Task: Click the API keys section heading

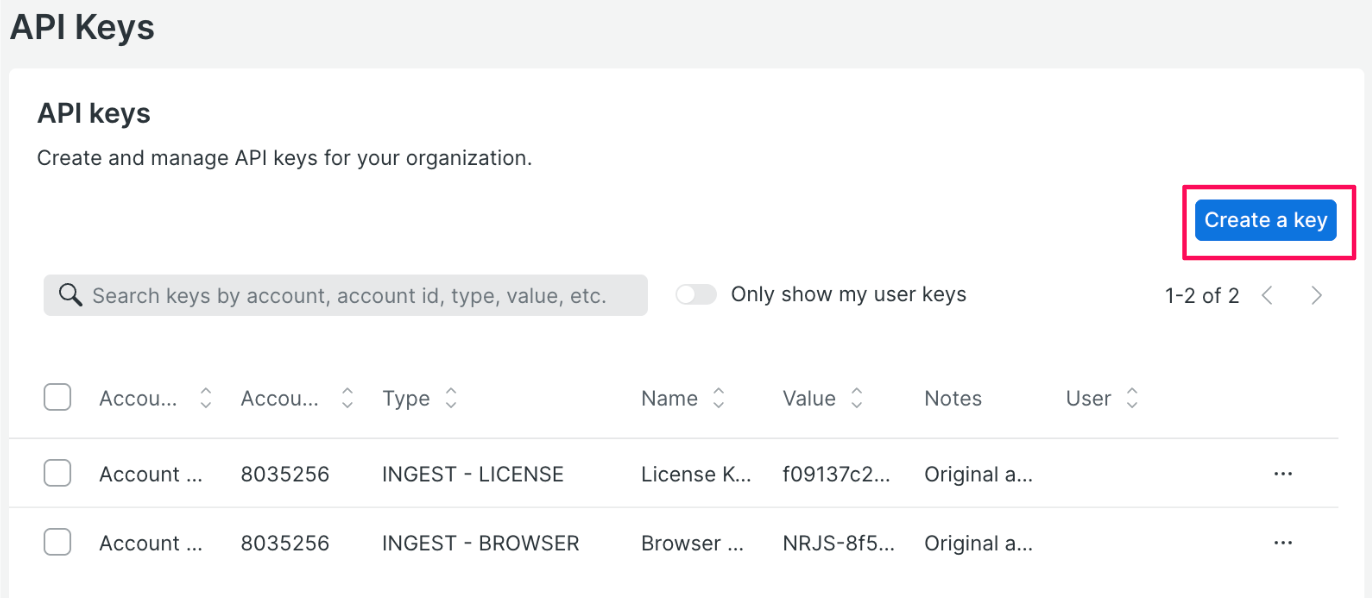Action: pyautogui.click(x=94, y=114)
